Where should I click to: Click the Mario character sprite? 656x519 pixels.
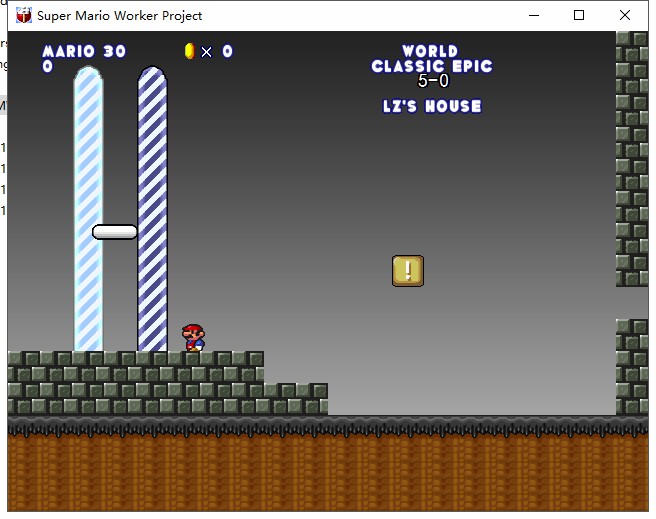[x=193, y=337]
